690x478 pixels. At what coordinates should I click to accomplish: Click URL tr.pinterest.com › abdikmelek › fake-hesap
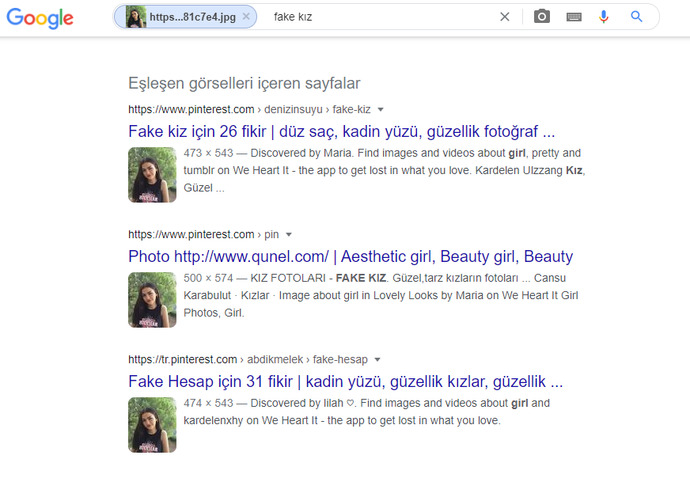(248, 359)
